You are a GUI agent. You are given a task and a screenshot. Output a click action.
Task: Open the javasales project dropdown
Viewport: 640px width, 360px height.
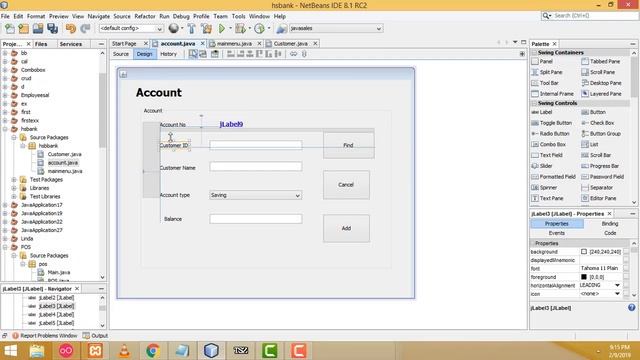coord(336,28)
